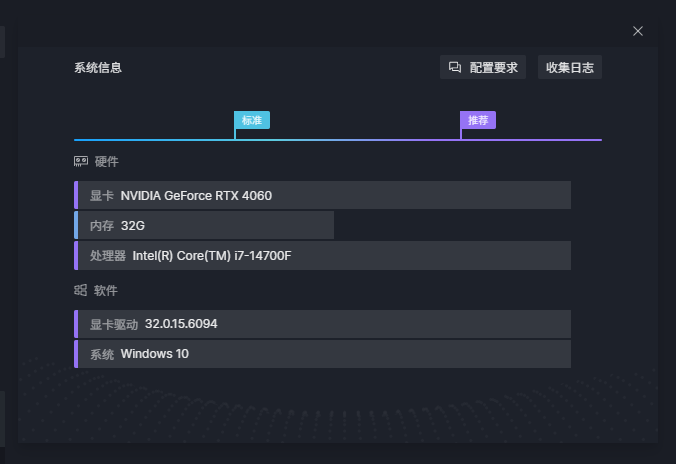
Task: Select the 标准 standard marker flag
Action: tap(252, 120)
